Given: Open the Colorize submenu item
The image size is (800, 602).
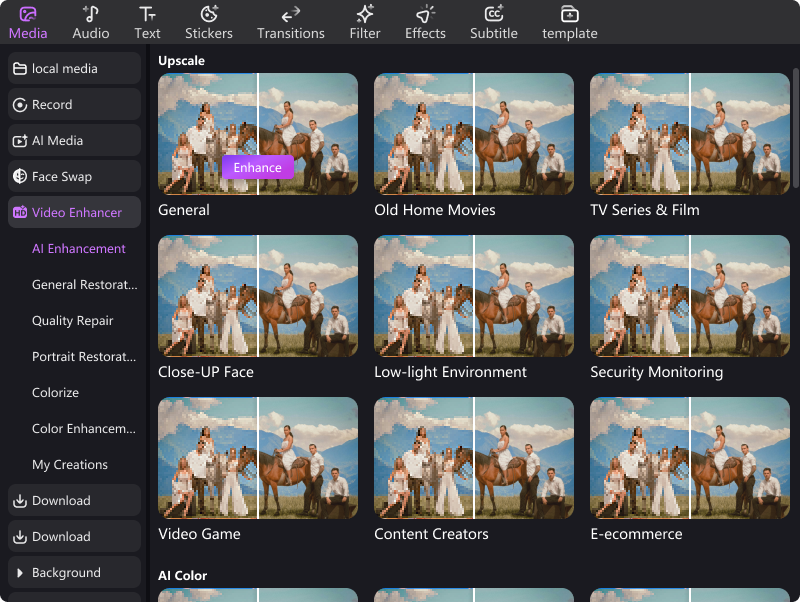Looking at the screenshot, I should coord(56,392).
